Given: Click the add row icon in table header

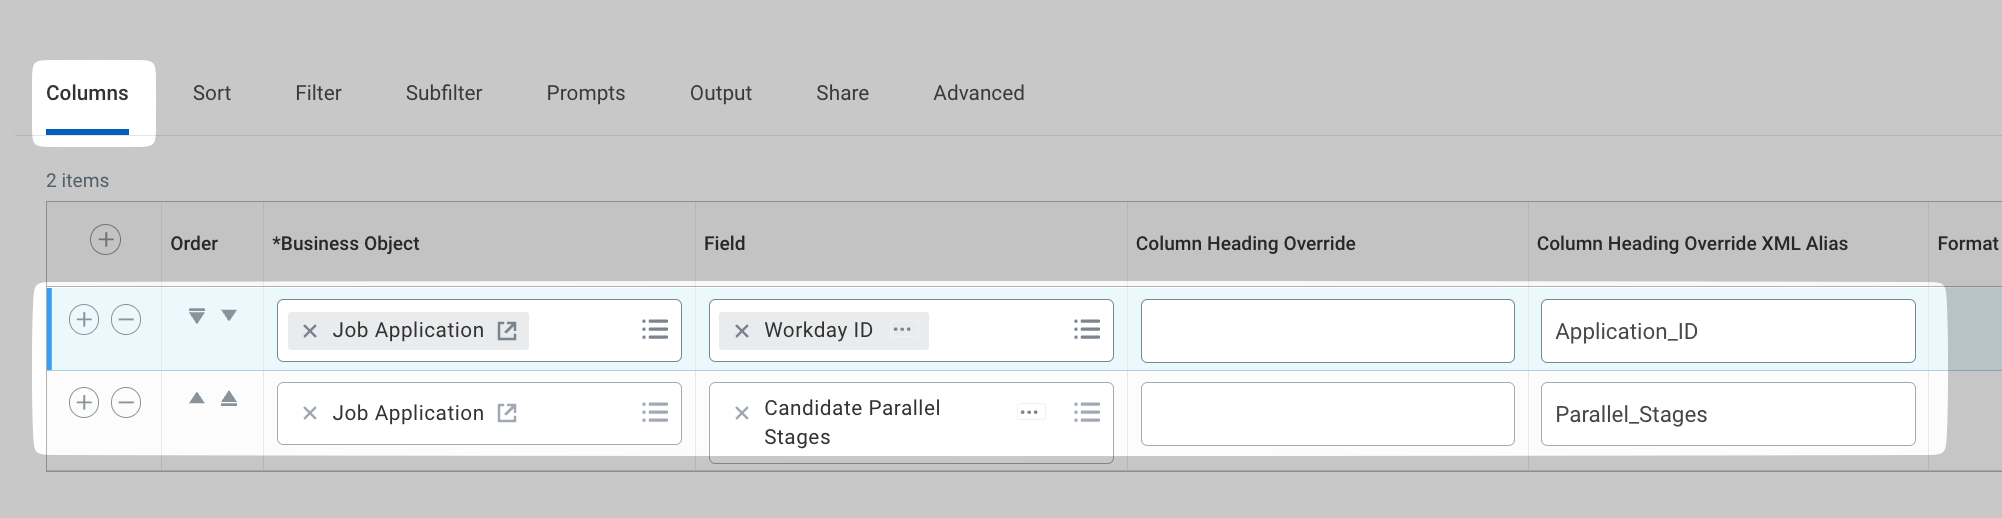Looking at the screenshot, I should click(x=105, y=240).
